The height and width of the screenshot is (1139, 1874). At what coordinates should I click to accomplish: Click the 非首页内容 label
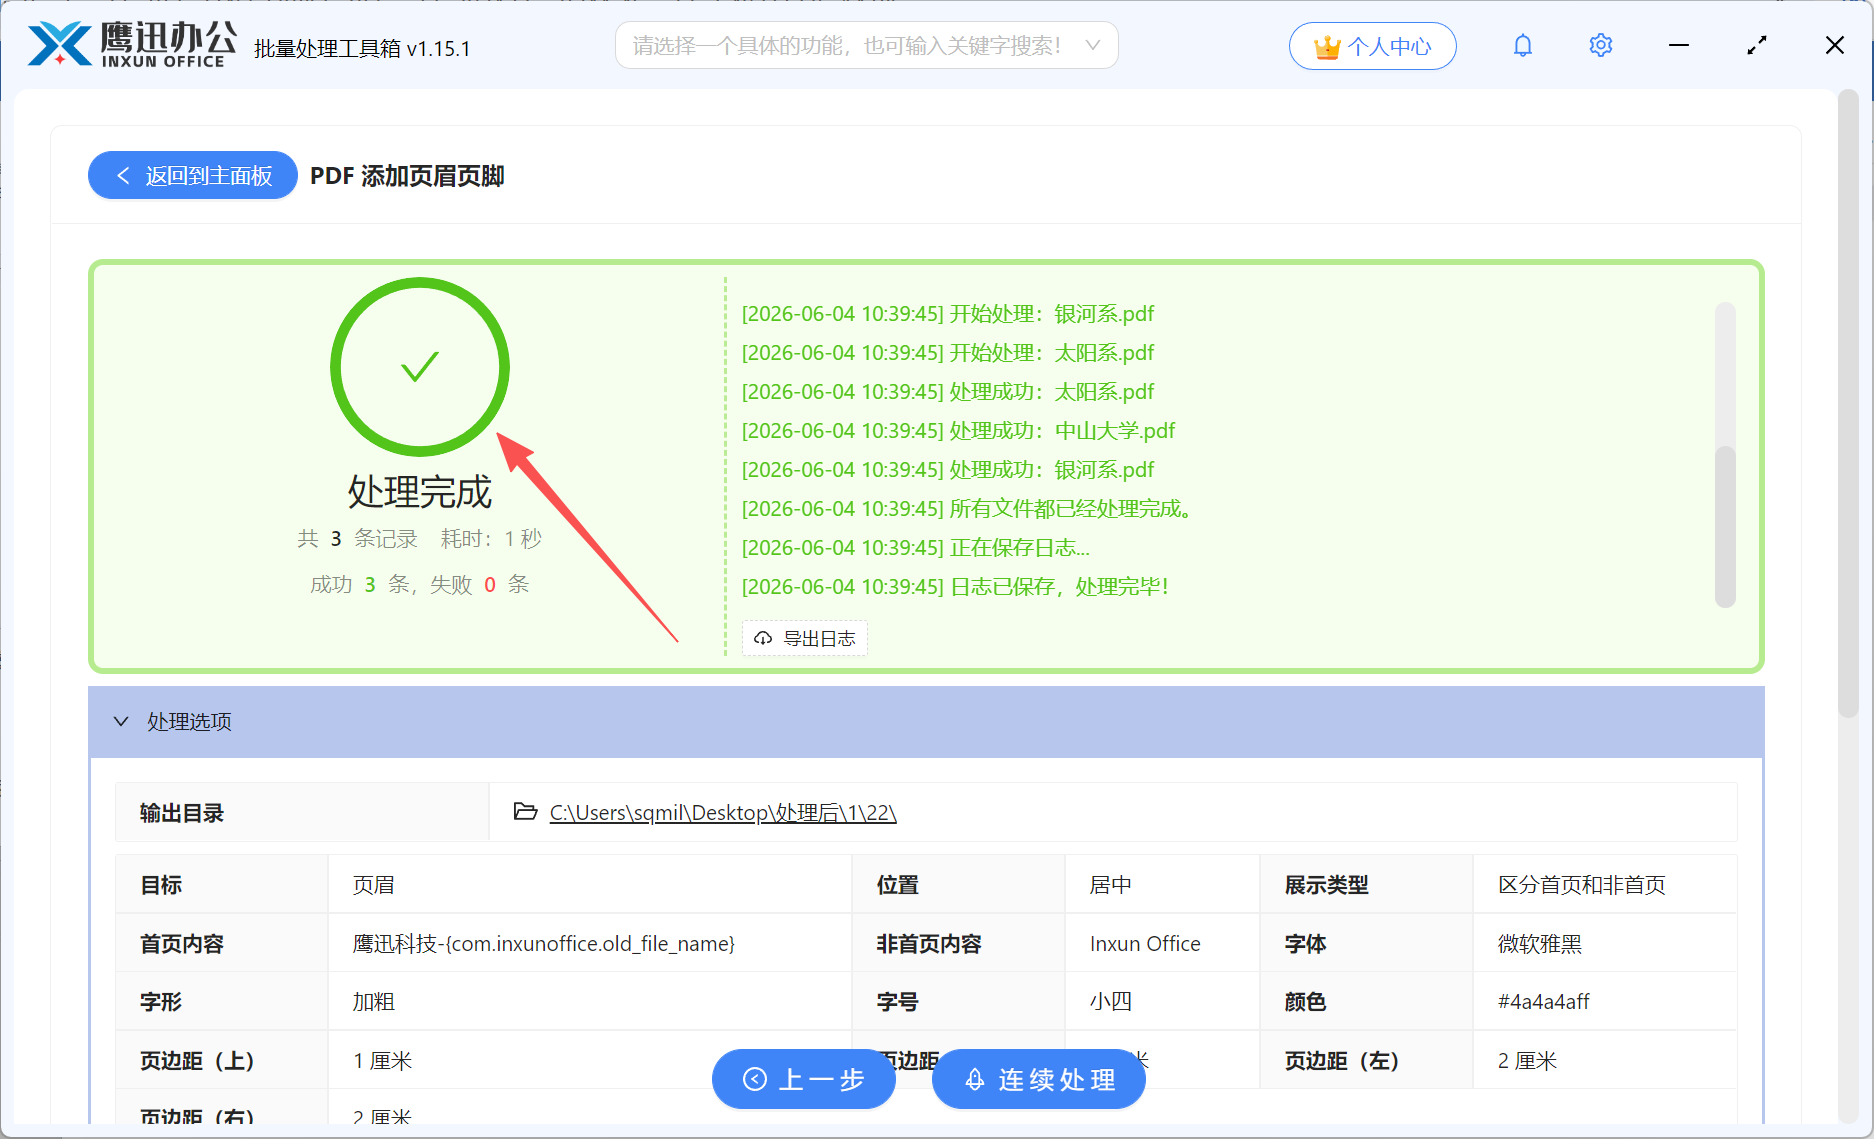[x=929, y=944]
